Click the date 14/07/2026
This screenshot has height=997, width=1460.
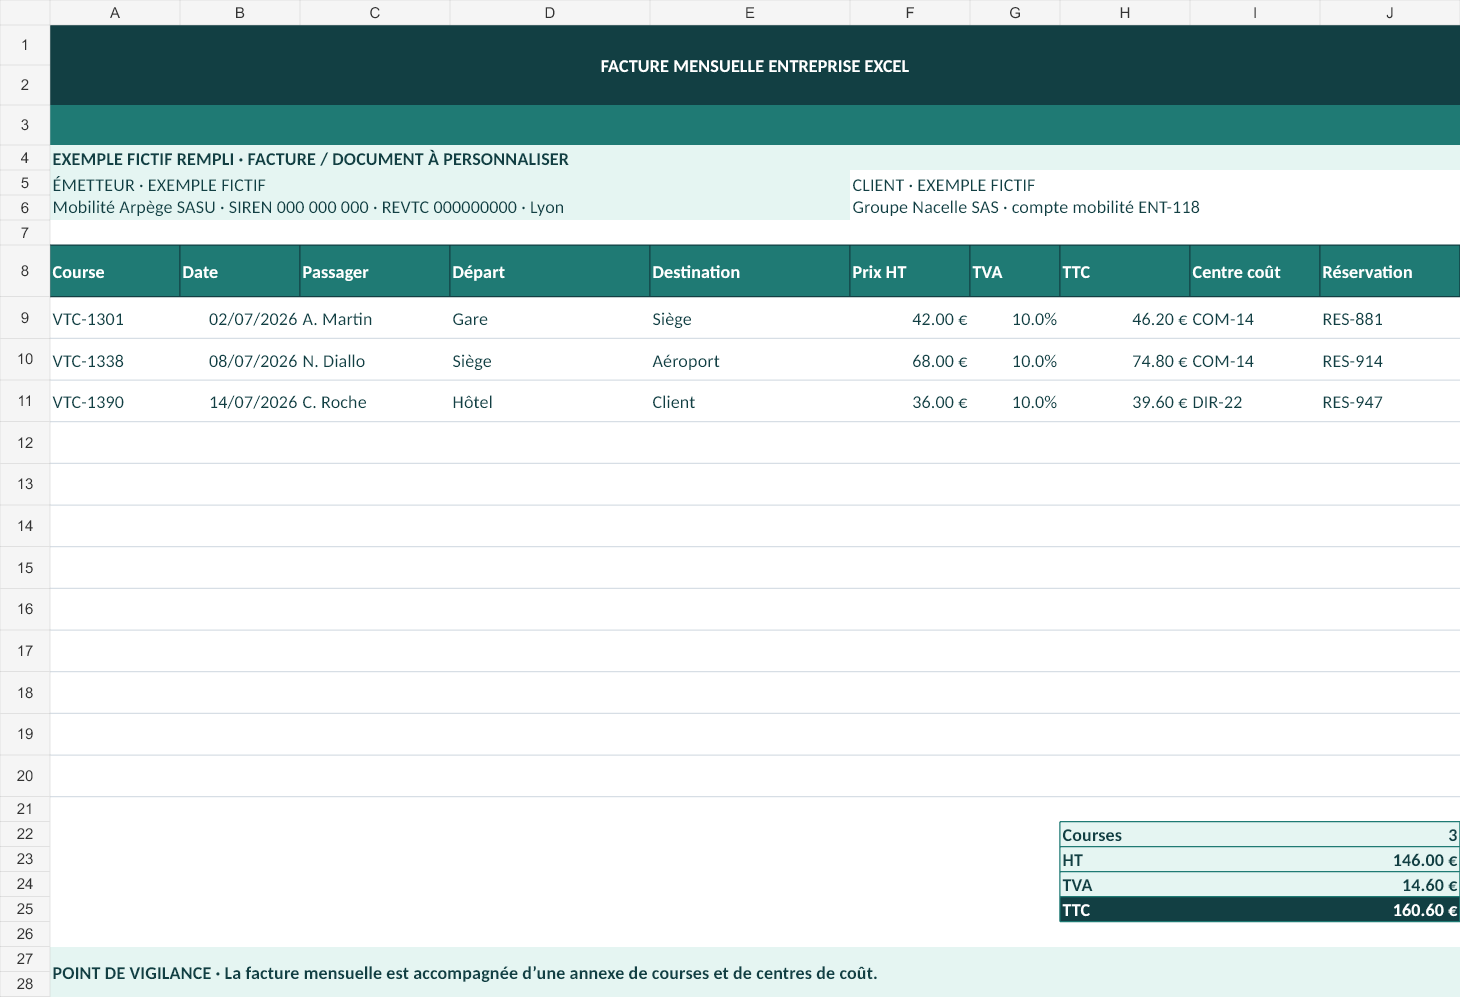[x=240, y=402]
